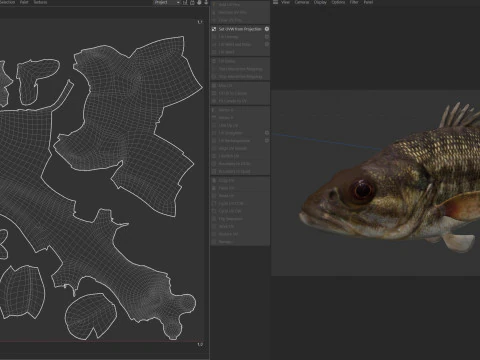Open the Texture menu above UV editor
This screenshot has width=480, height=360.
(x=40, y=2)
